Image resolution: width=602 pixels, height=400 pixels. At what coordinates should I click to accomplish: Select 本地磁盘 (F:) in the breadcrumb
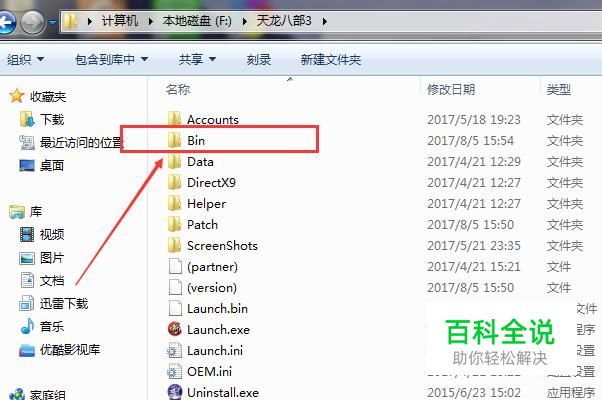tap(197, 20)
